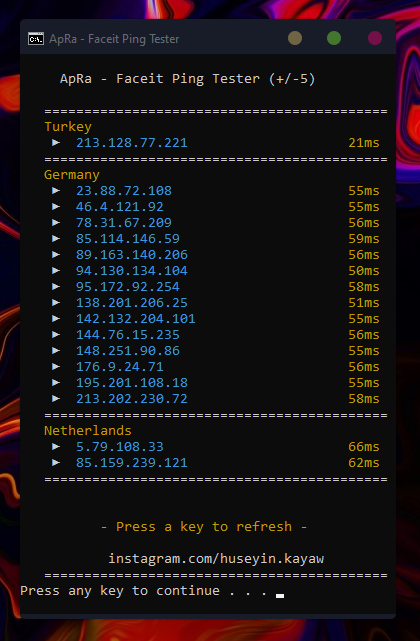Click the arrow next to 23.88.72.108
This screenshot has width=420, height=641.
[x=56, y=190]
